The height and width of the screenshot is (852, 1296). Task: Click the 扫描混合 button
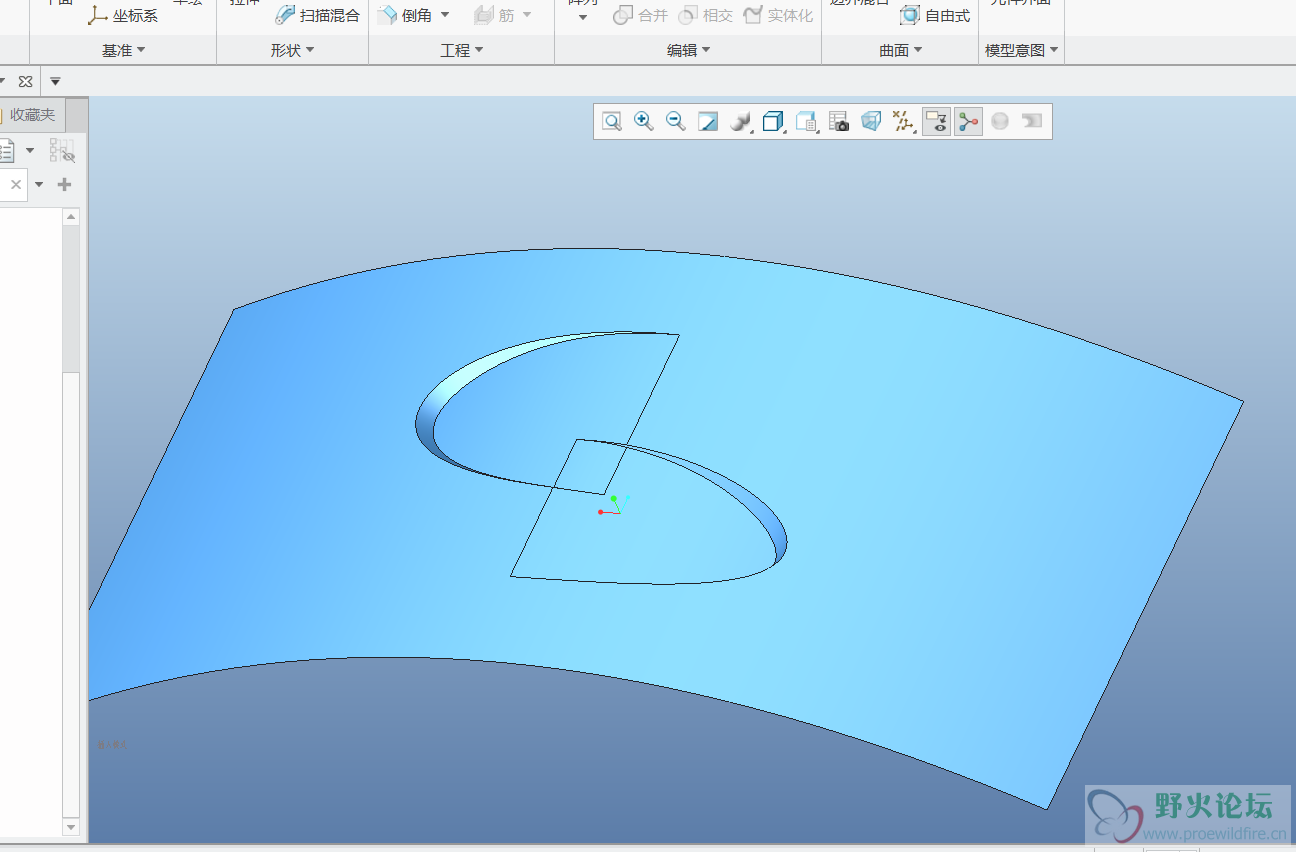(318, 15)
